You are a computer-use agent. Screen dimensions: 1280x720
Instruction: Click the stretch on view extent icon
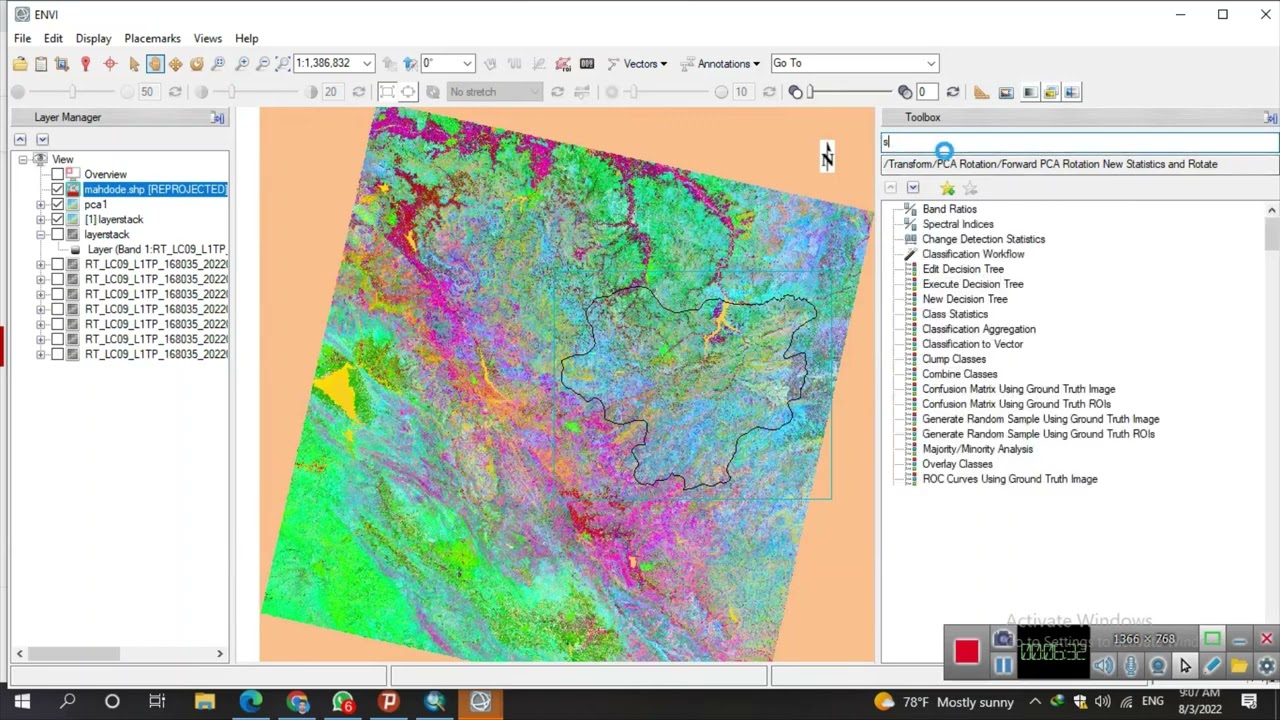click(x=408, y=92)
